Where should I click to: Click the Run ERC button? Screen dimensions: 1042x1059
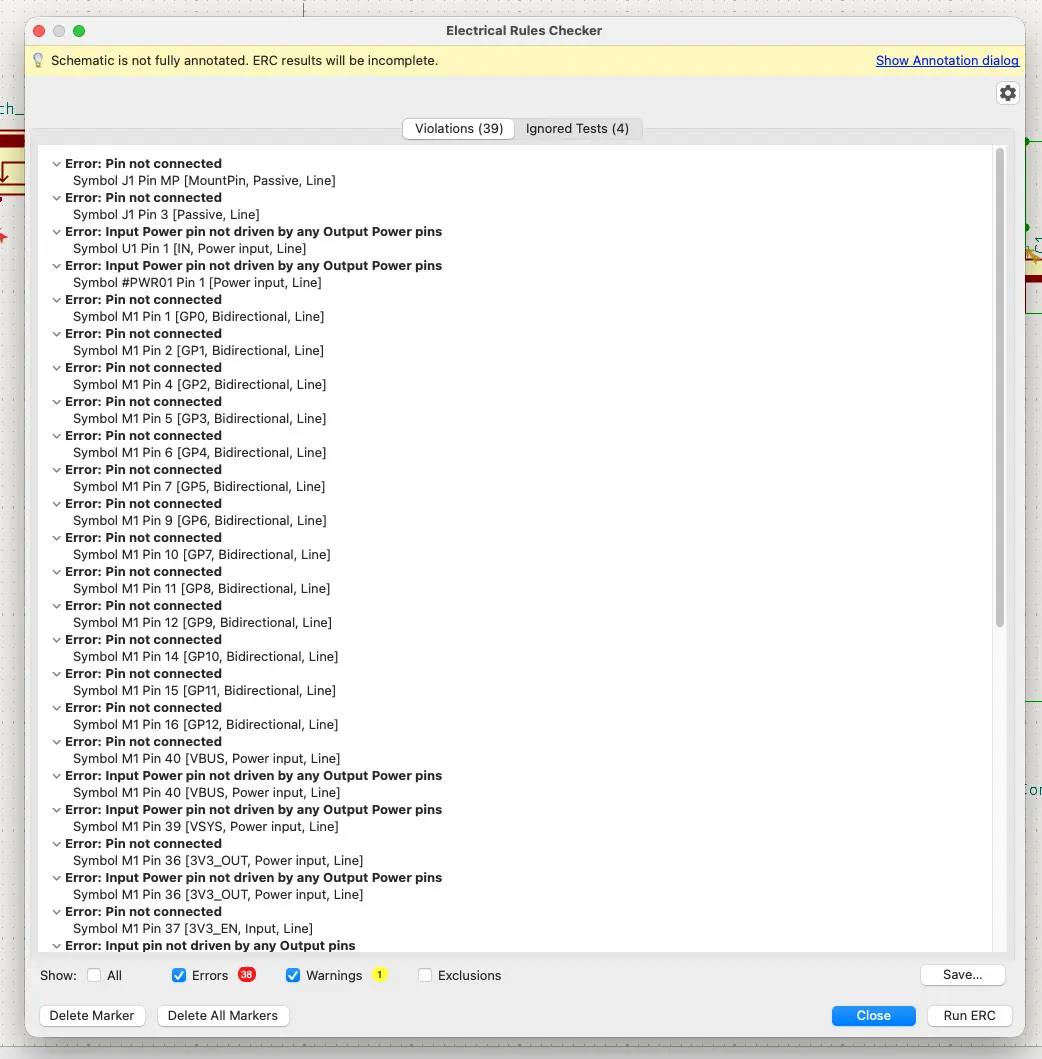click(x=969, y=1015)
